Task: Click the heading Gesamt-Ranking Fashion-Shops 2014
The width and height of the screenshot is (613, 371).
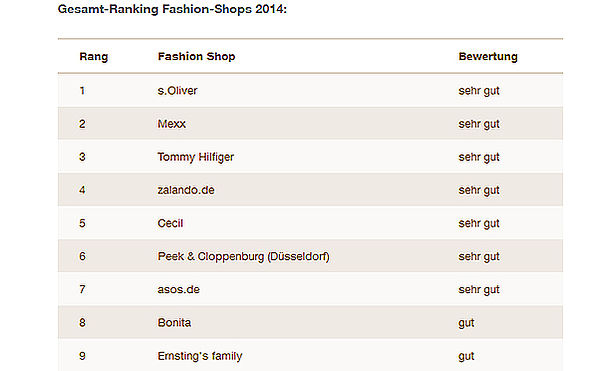Action: [172, 9]
